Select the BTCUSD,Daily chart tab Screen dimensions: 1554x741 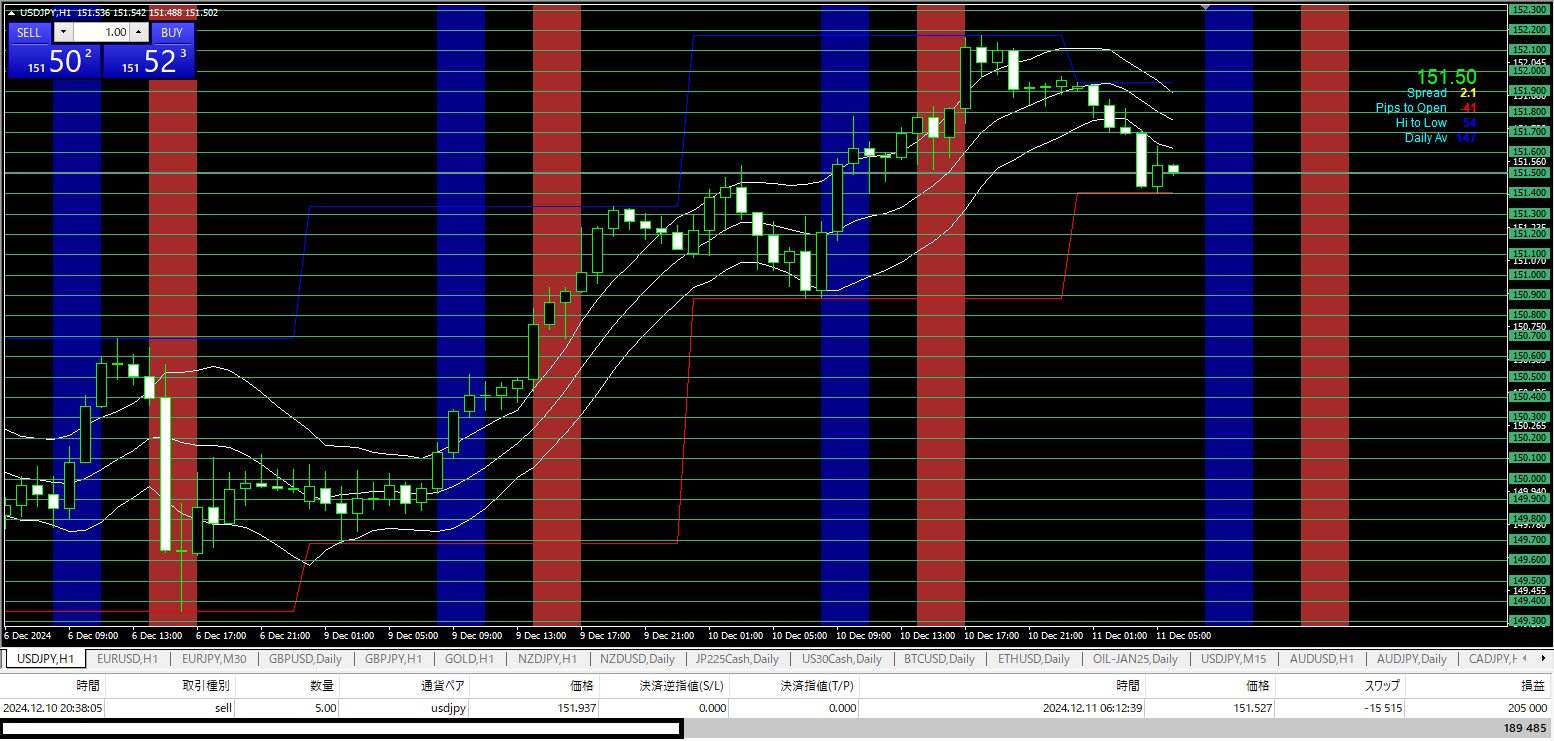939,659
